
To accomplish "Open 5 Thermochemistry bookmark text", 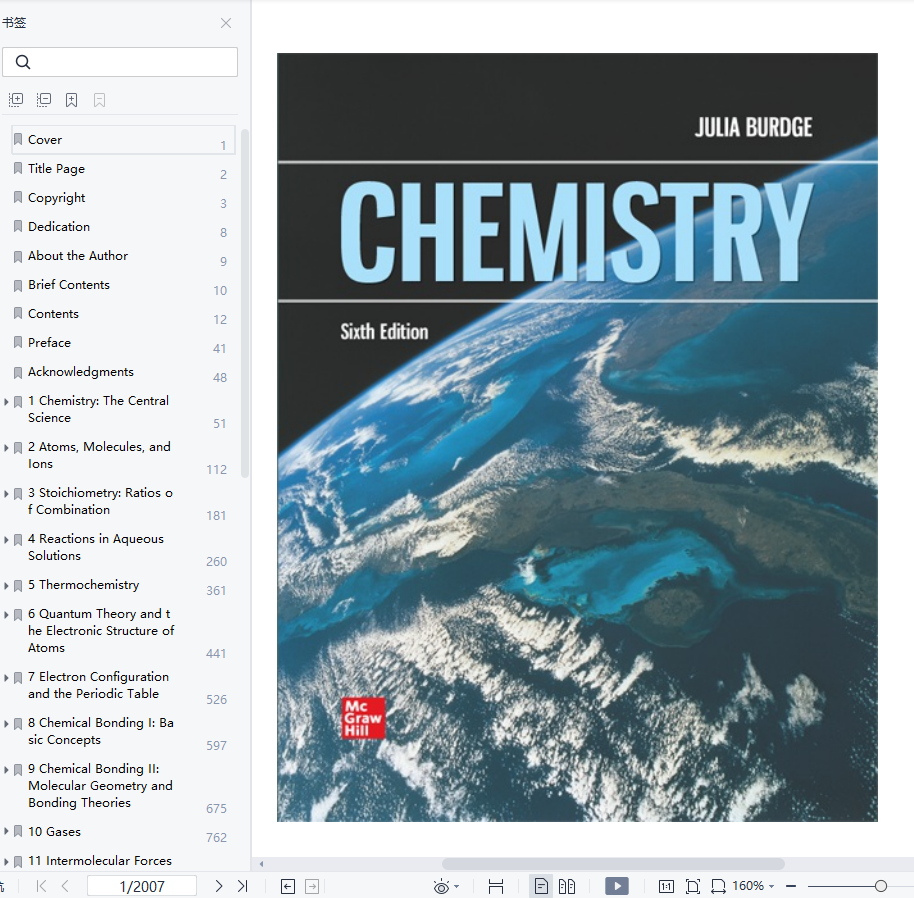I will 83,585.
